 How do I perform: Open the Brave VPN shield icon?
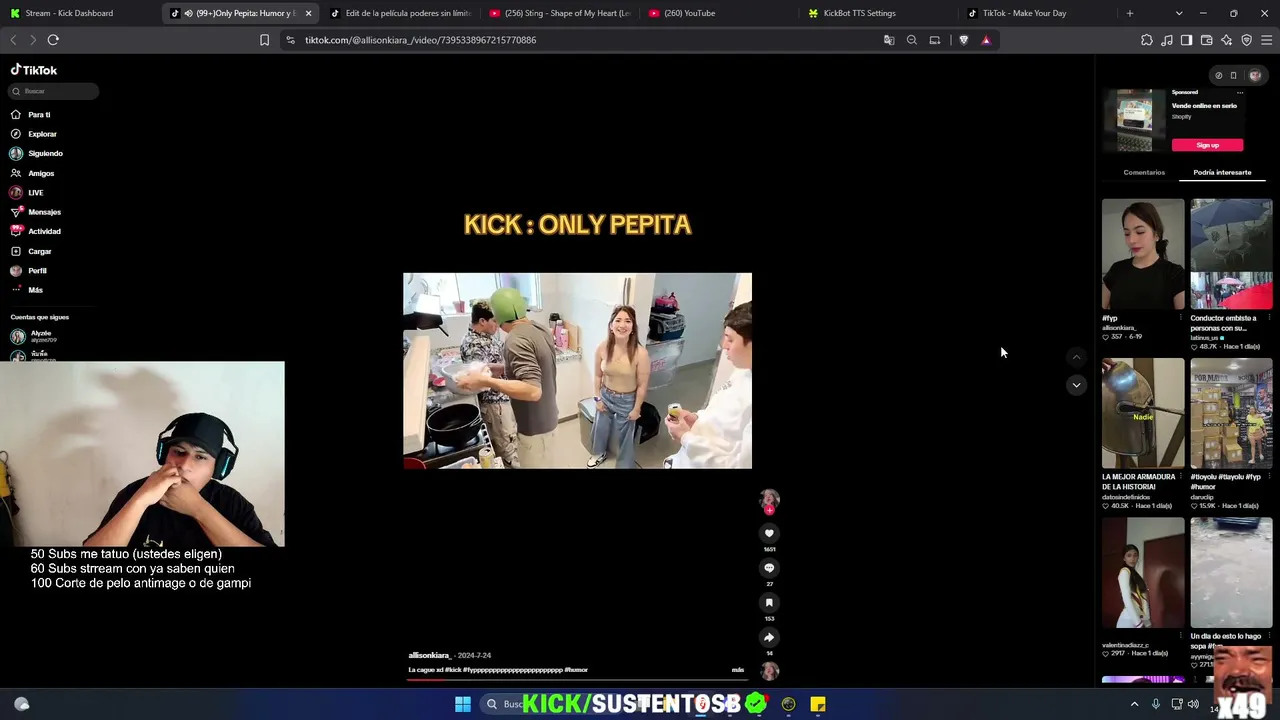(x=1247, y=40)
